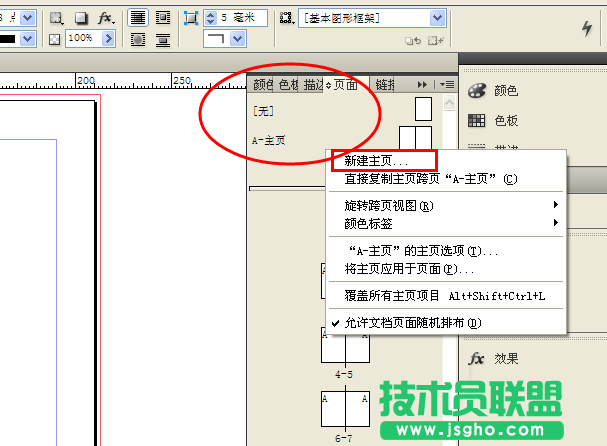Open the top-left toolbar dropdown arrow
Image resolution: width=607 pixels, height=446 pixels.
pyautogui.click(x=27, y=18)
